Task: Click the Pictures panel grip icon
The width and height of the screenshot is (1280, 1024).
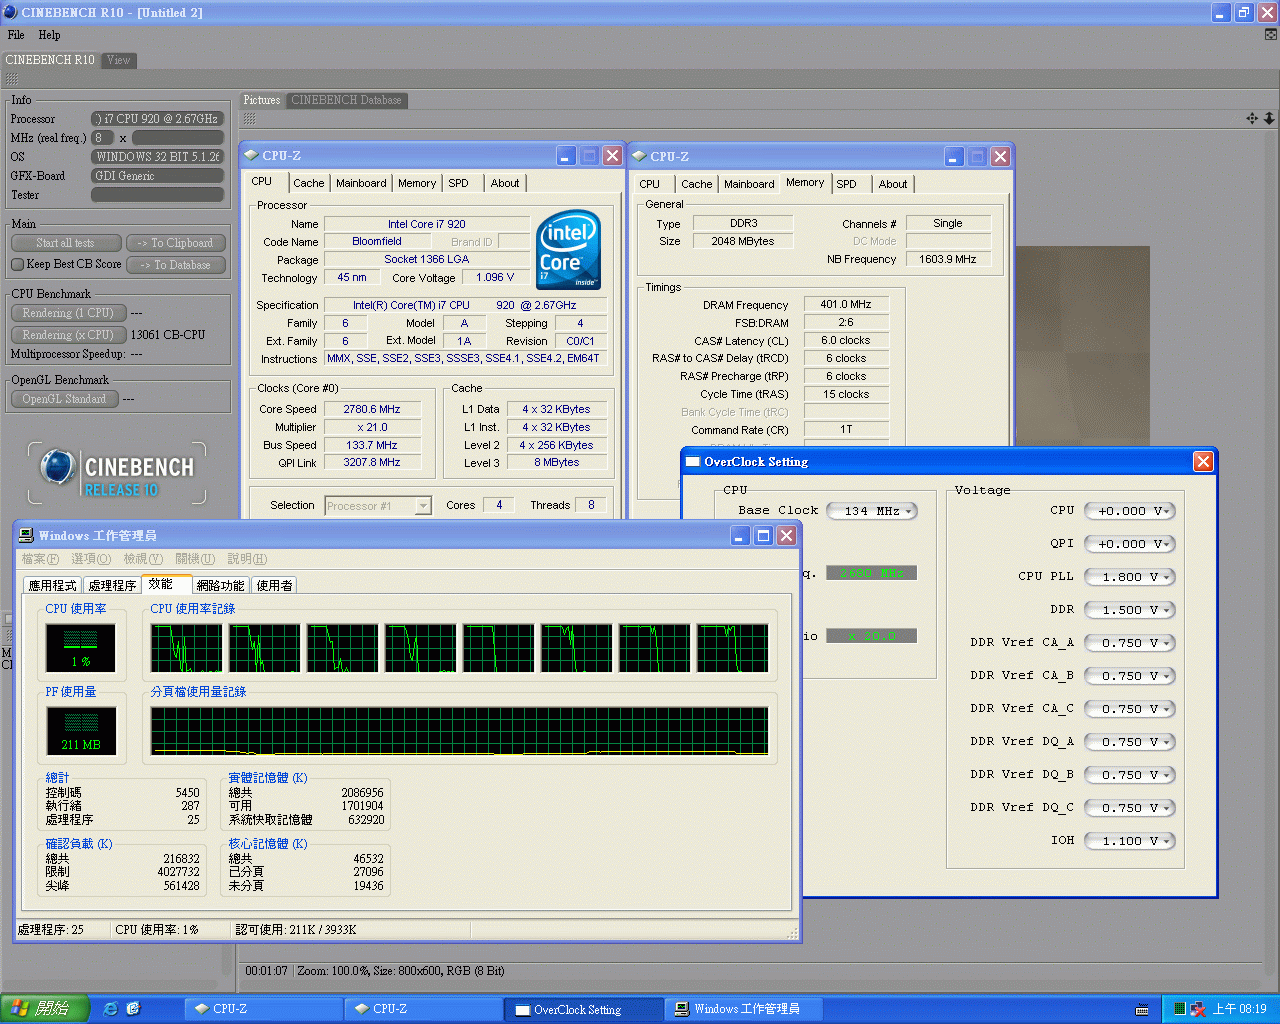Action: [249, 118]
